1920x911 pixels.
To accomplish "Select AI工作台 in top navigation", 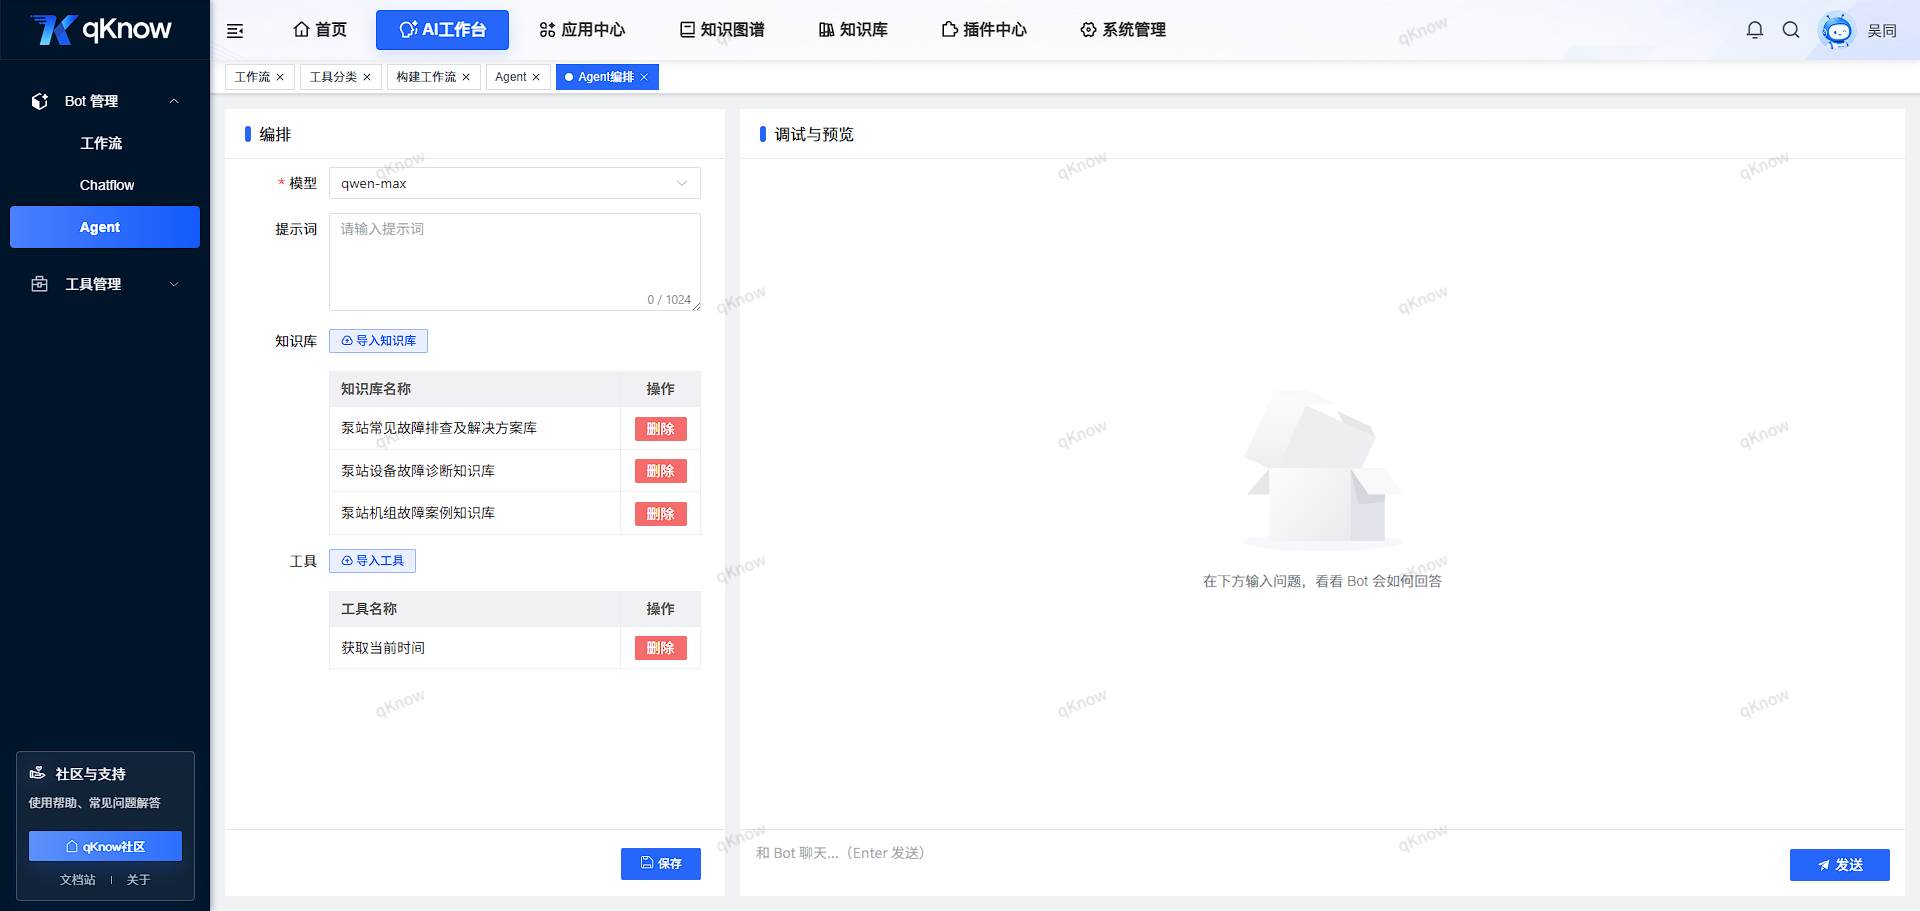I will [442, 30].
